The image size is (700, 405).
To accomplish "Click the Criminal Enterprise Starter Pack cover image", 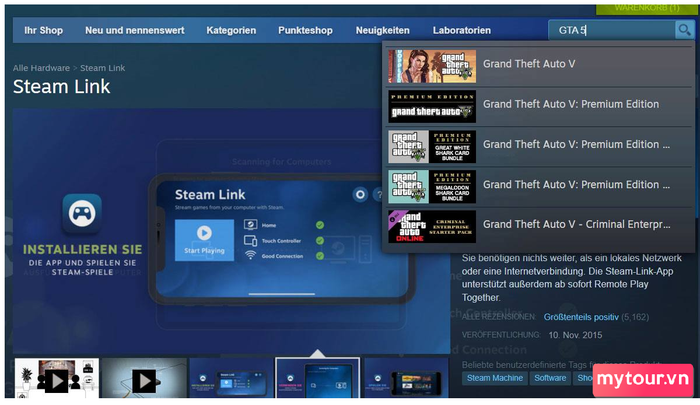I will pos(432,227).
